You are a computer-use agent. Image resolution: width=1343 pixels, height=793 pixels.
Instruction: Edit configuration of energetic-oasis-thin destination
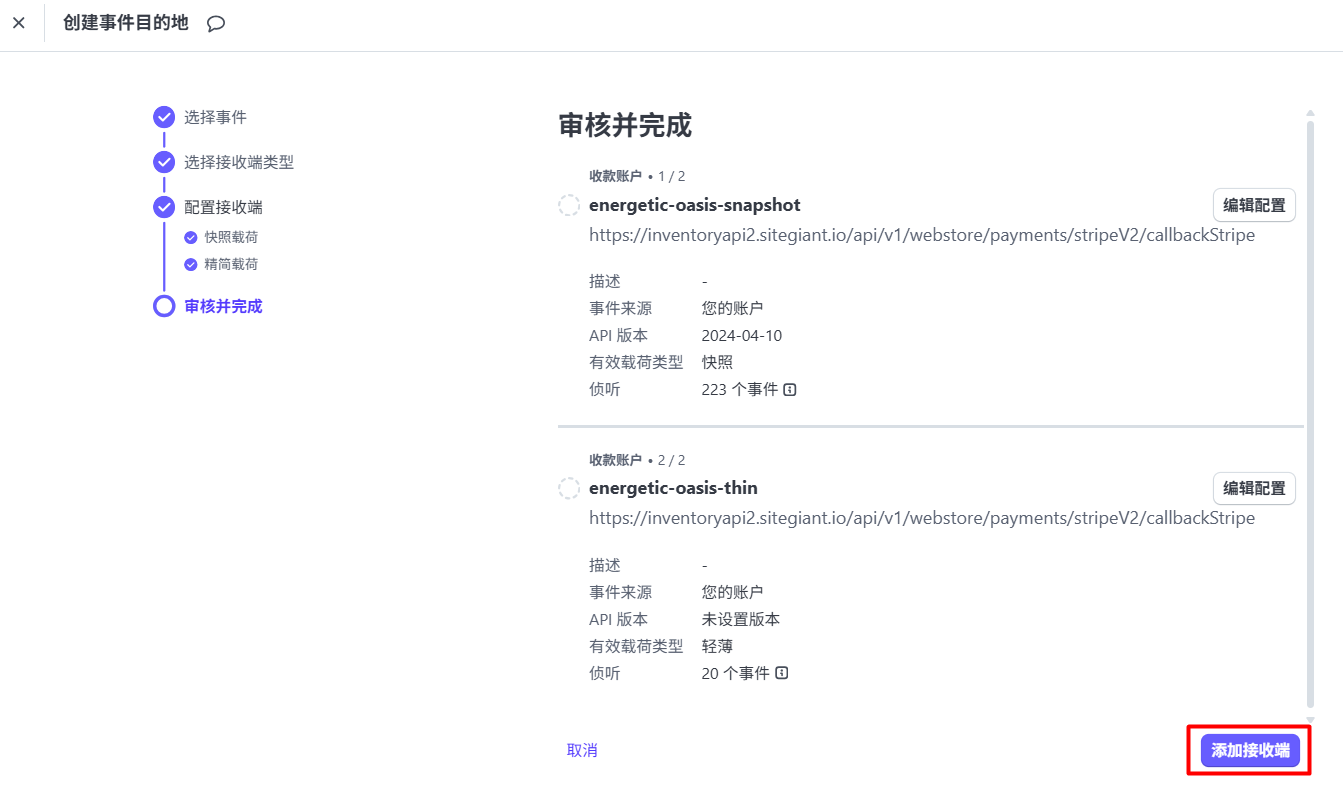1254,489
